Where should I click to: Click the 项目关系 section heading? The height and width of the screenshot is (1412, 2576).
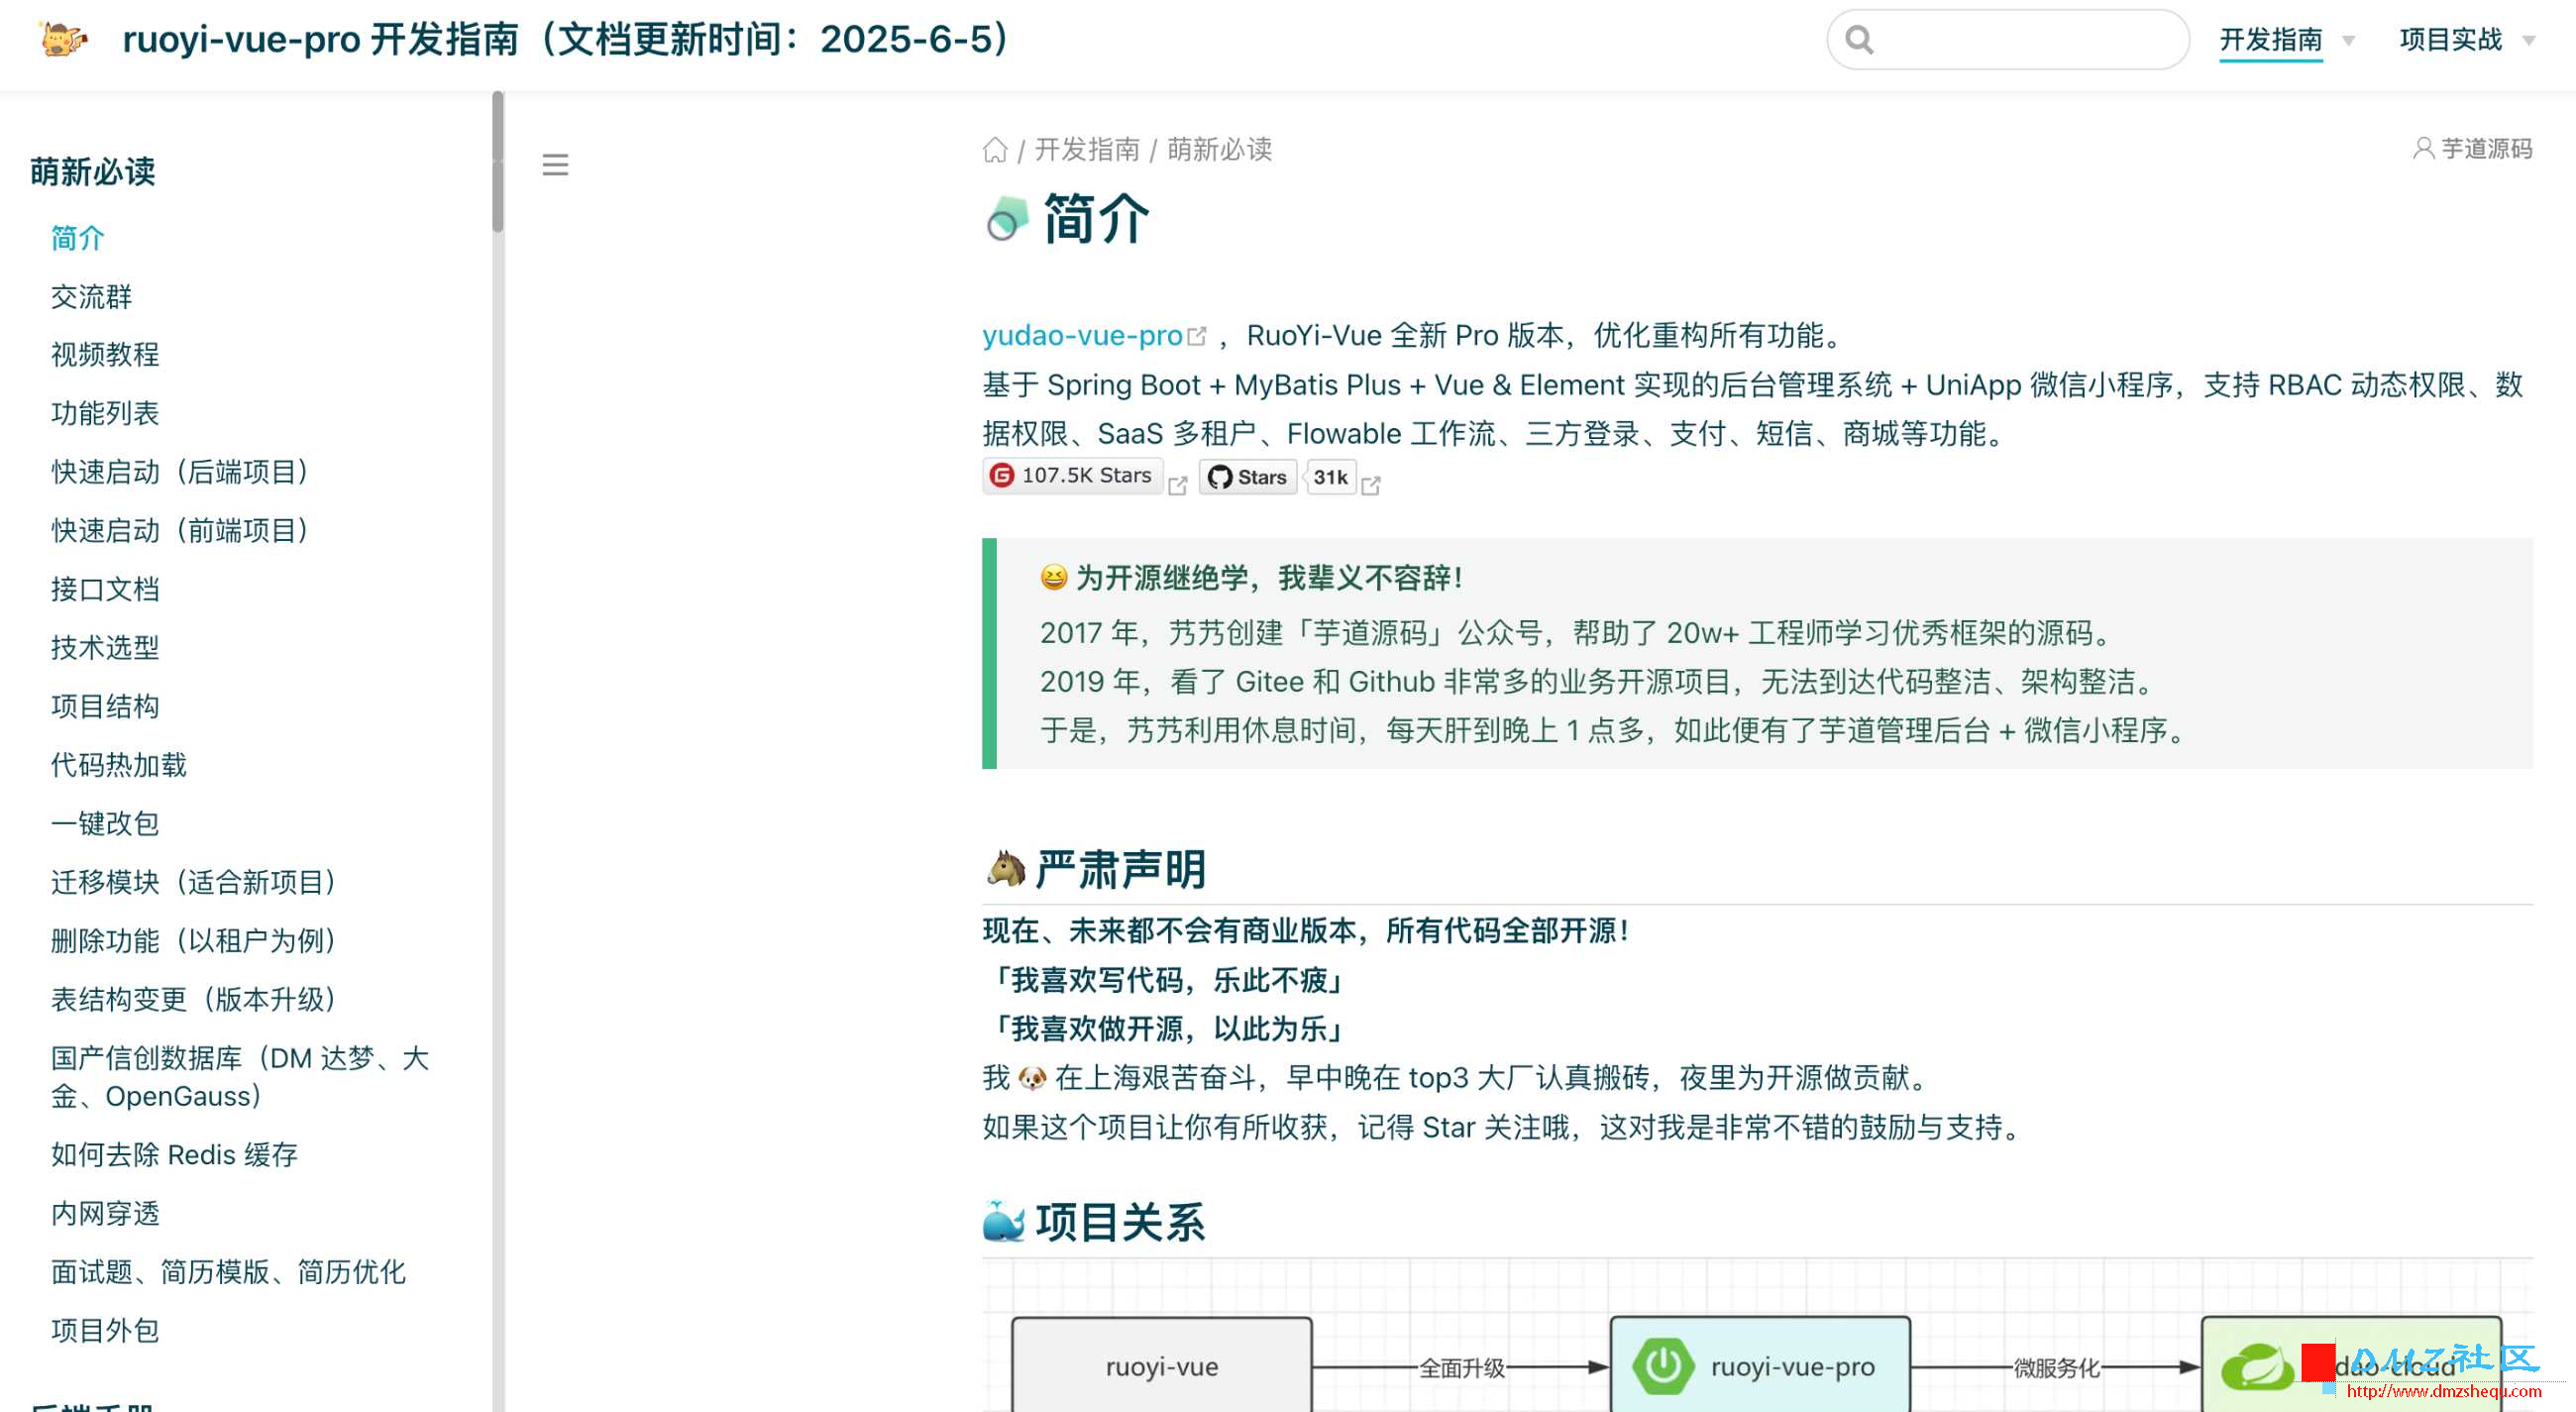click(1120, 1223)
